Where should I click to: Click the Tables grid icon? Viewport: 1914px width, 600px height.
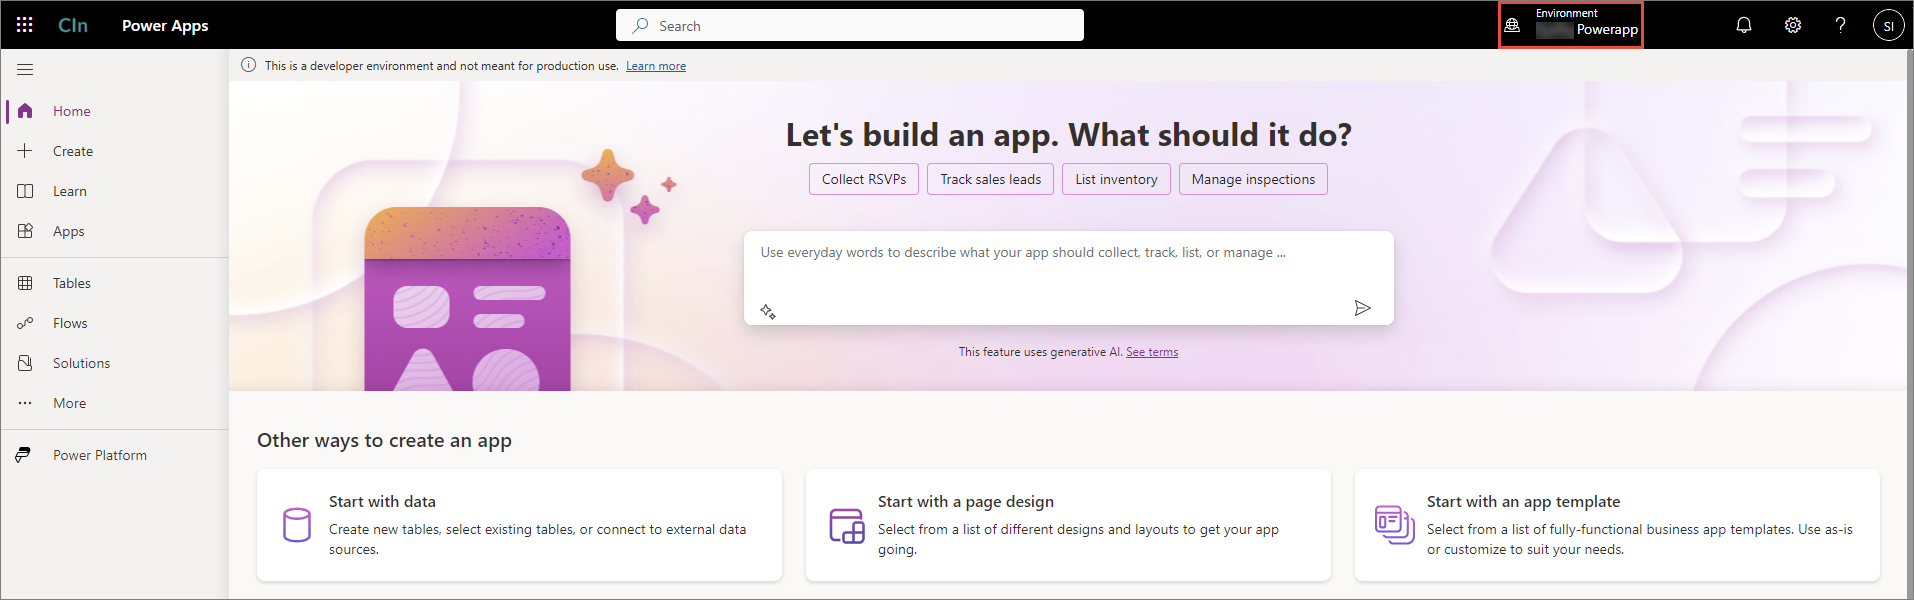coord(25,283)
